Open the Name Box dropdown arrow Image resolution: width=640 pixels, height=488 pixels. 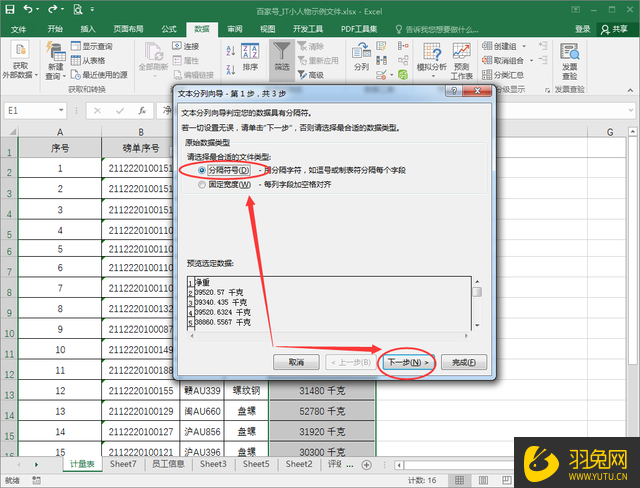click(x=61, y=110)
